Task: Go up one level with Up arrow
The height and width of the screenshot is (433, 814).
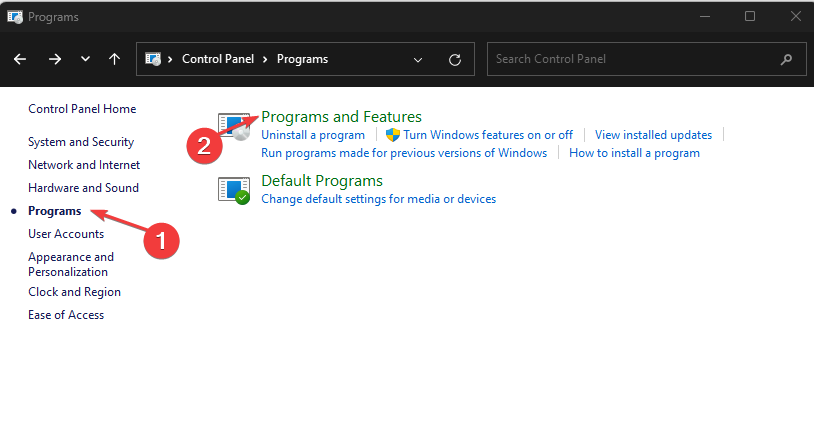Action: pyautogui.click(x=114, y=59)
